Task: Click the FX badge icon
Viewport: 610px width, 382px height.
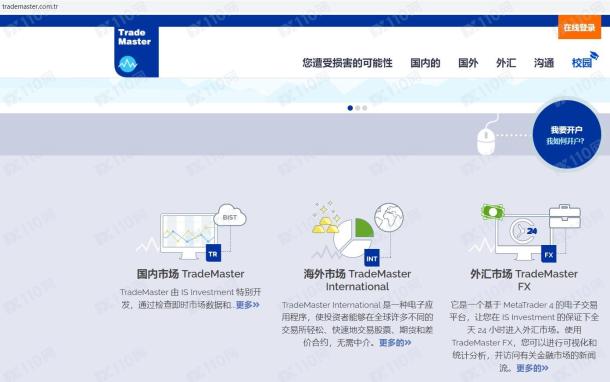Action: click(x=549, y=254)
